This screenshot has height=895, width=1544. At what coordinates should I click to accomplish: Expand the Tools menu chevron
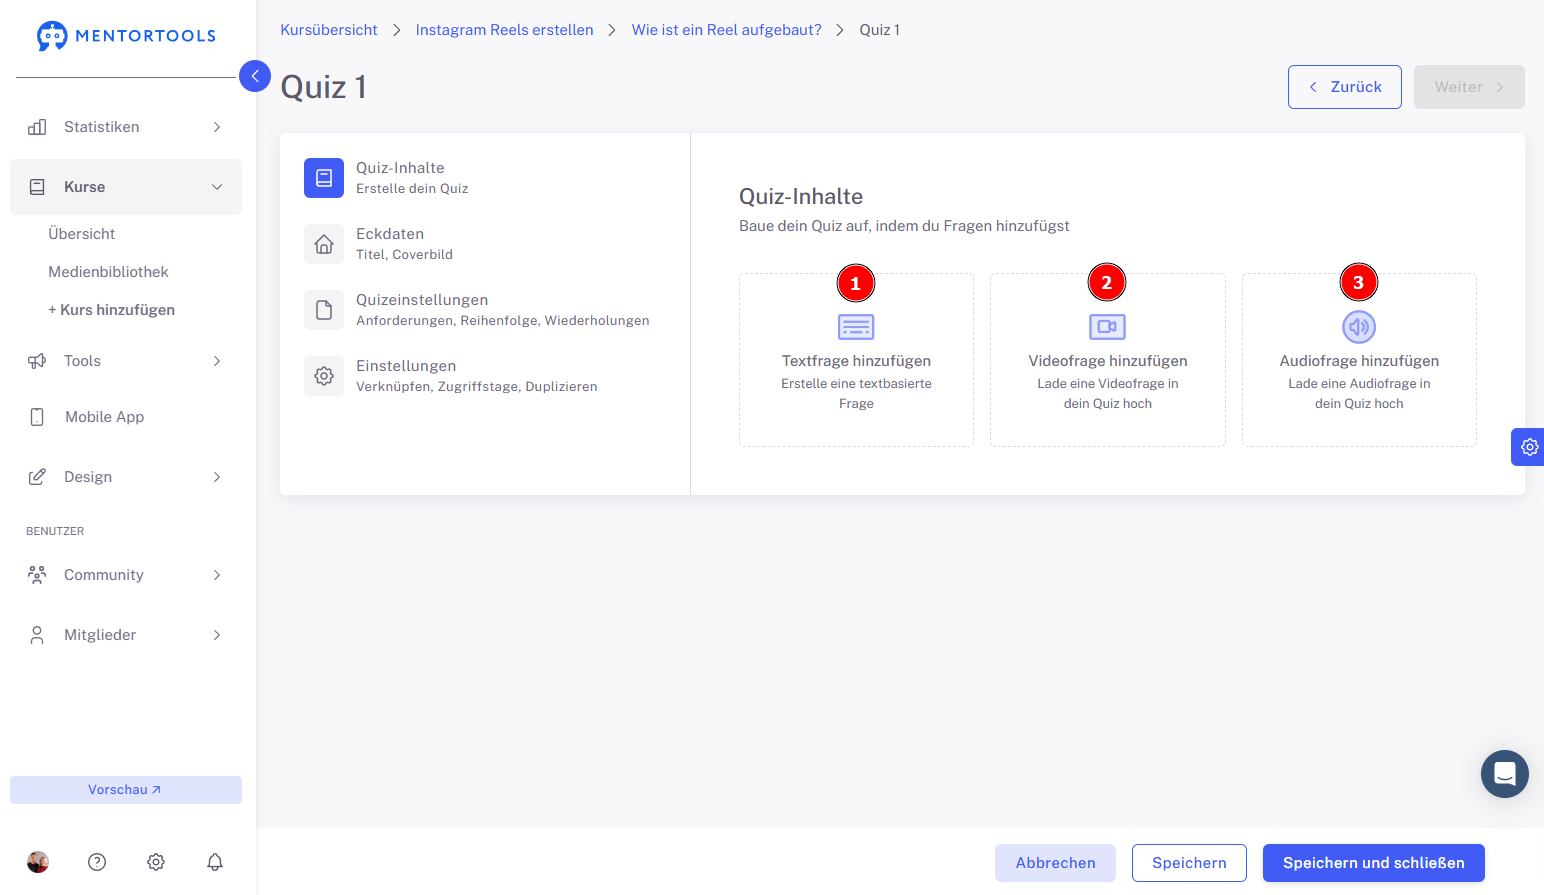[217, 361]
